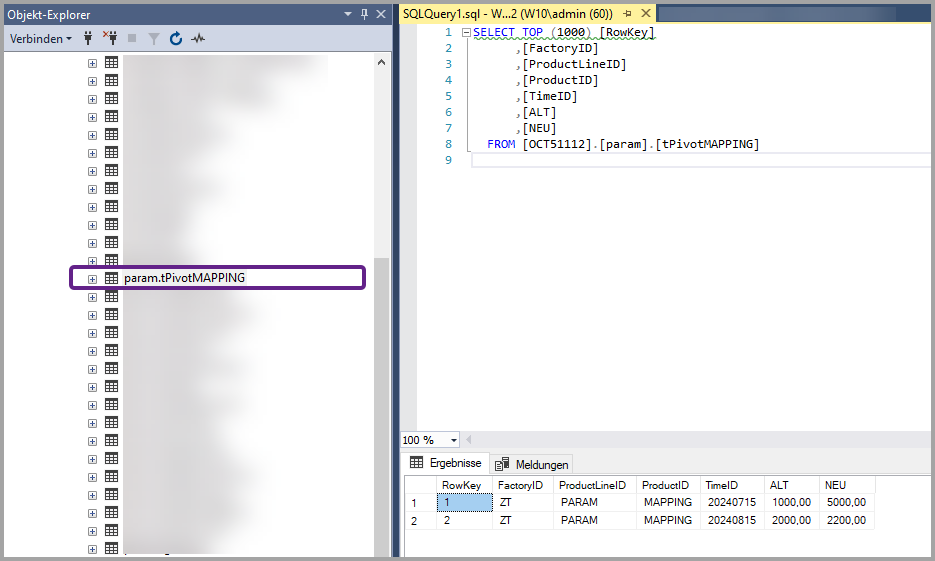
Task: Select the NEU cell with value 5000,00
Action: click(846, 502)
